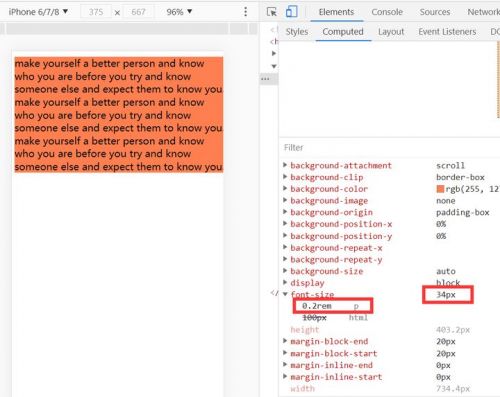Expand the display property
The image size is (500, 397).
285,283
